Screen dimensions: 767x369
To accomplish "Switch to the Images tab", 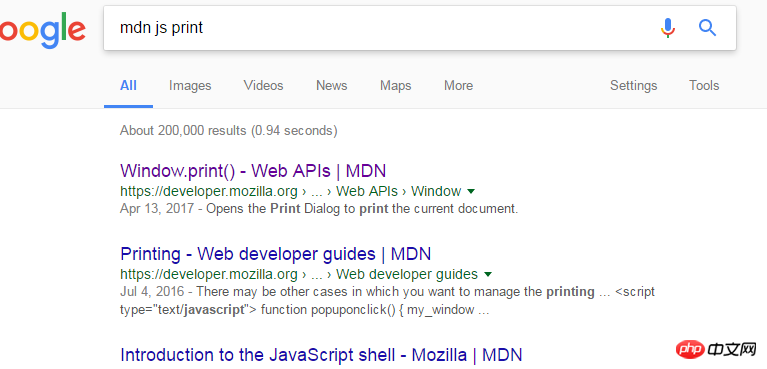I will [x=190, y=86].
